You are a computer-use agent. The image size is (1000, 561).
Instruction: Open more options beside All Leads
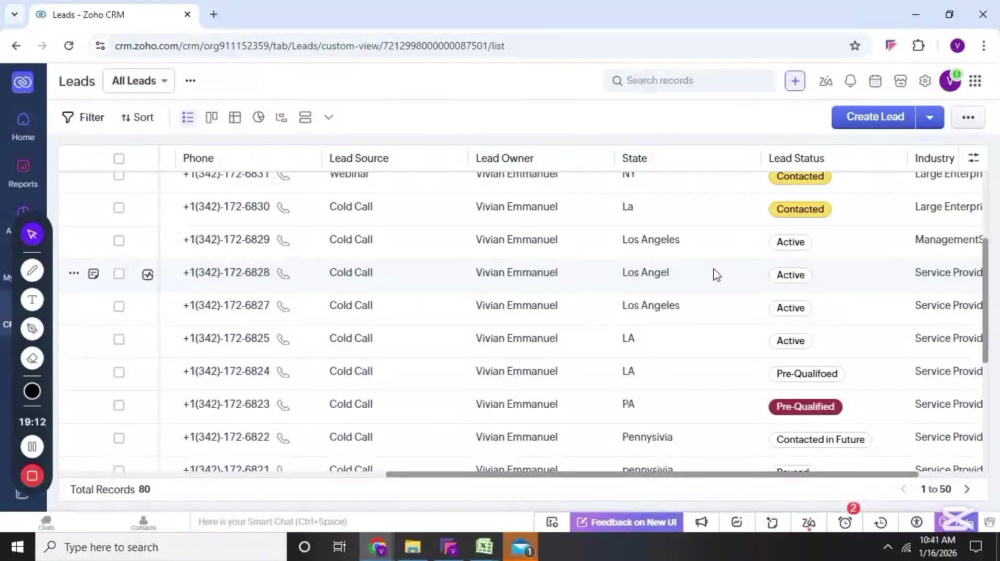[190, 81]
